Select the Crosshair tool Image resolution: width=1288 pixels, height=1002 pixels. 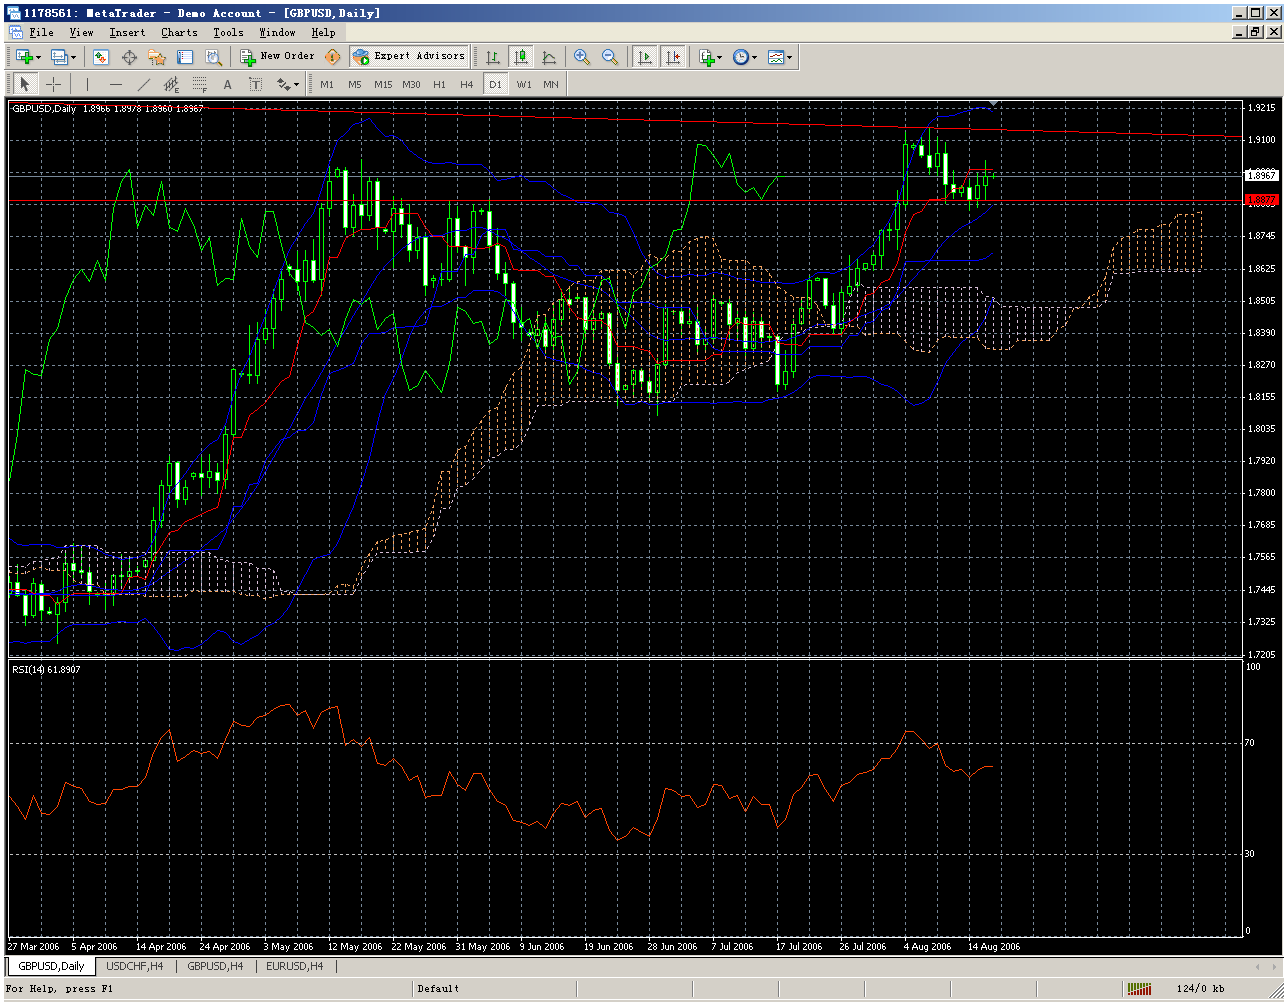point(53,84)
